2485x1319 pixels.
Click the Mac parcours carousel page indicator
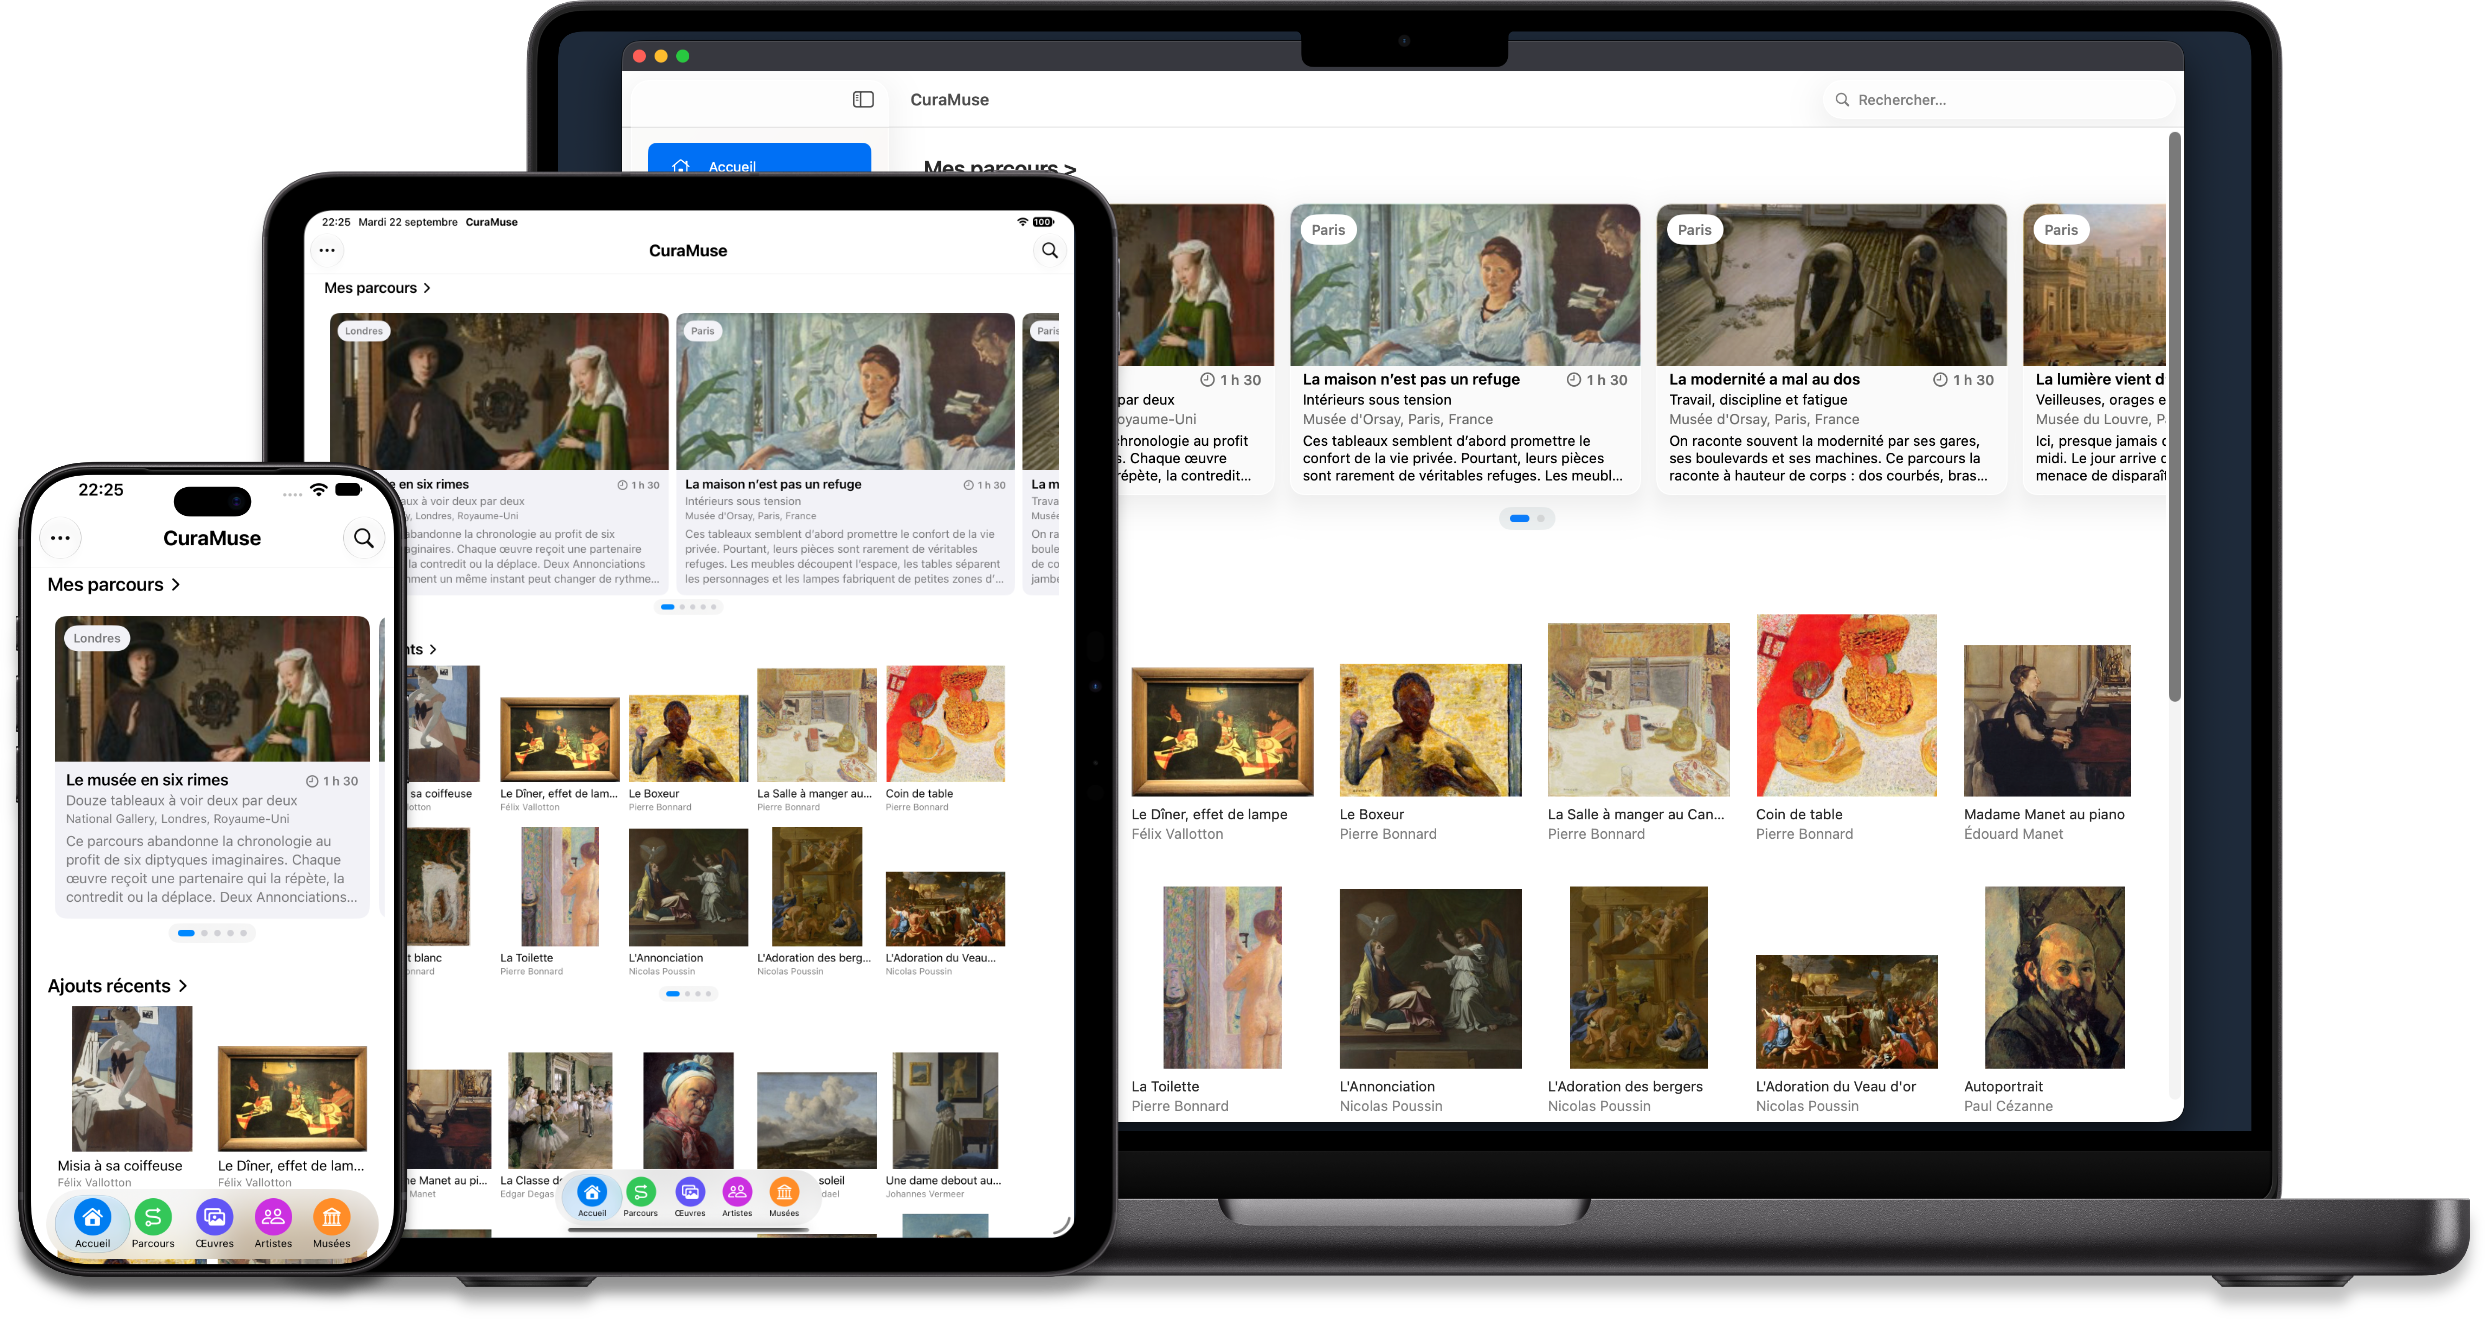(x=1527, y=518)
